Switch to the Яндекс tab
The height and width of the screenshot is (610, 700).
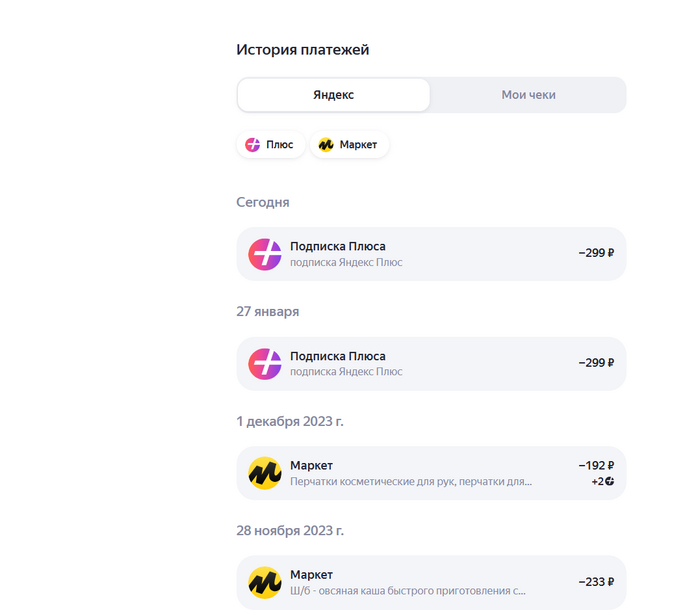click(x=333, y=95)
